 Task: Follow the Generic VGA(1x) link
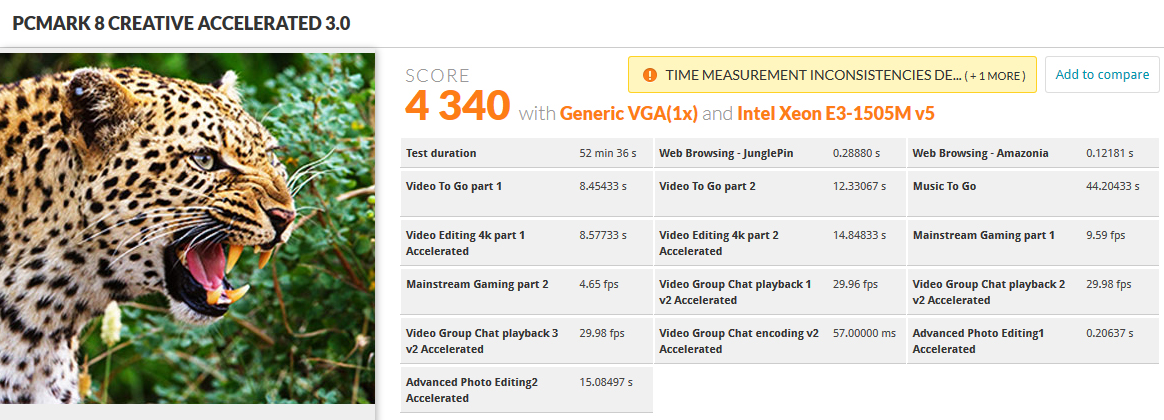coord(629,114)
